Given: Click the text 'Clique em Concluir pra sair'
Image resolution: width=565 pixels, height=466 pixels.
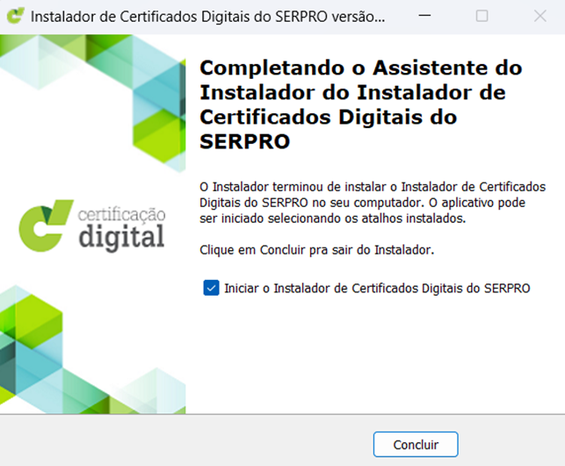Looking at the screenshot, I should coord(317,250).
